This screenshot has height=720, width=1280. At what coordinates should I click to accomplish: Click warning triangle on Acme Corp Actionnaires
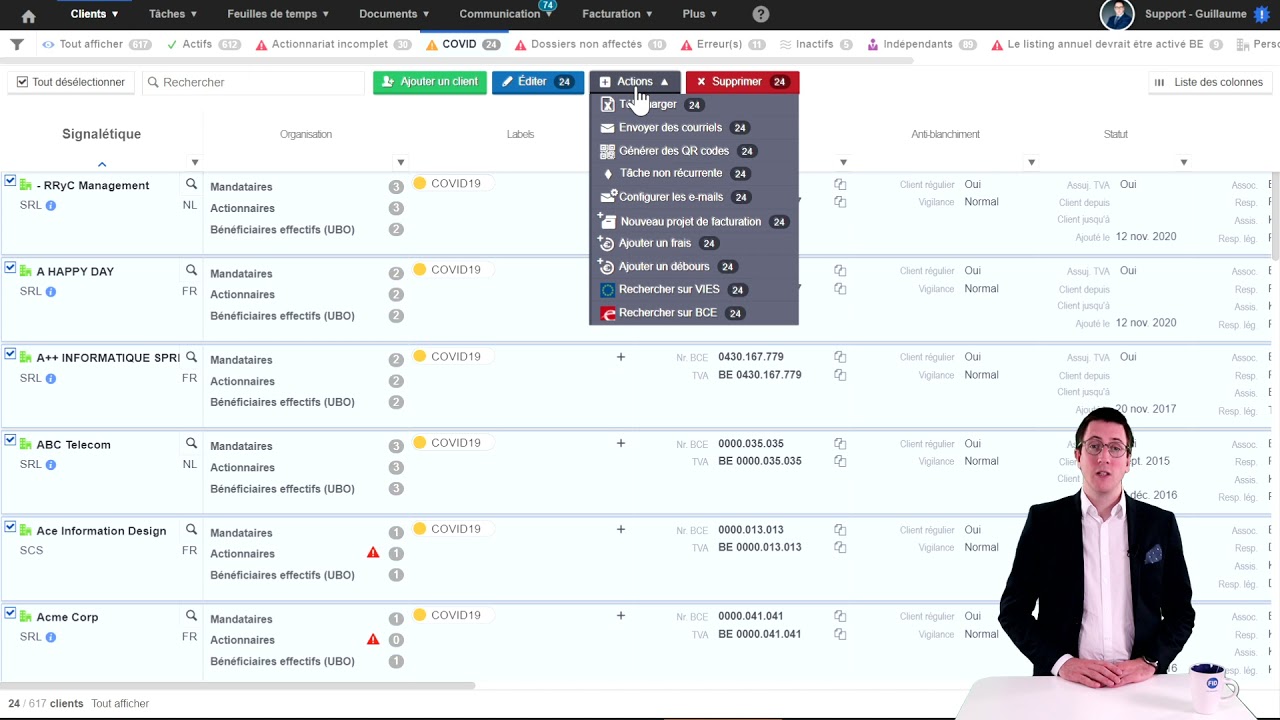point(373,639)
